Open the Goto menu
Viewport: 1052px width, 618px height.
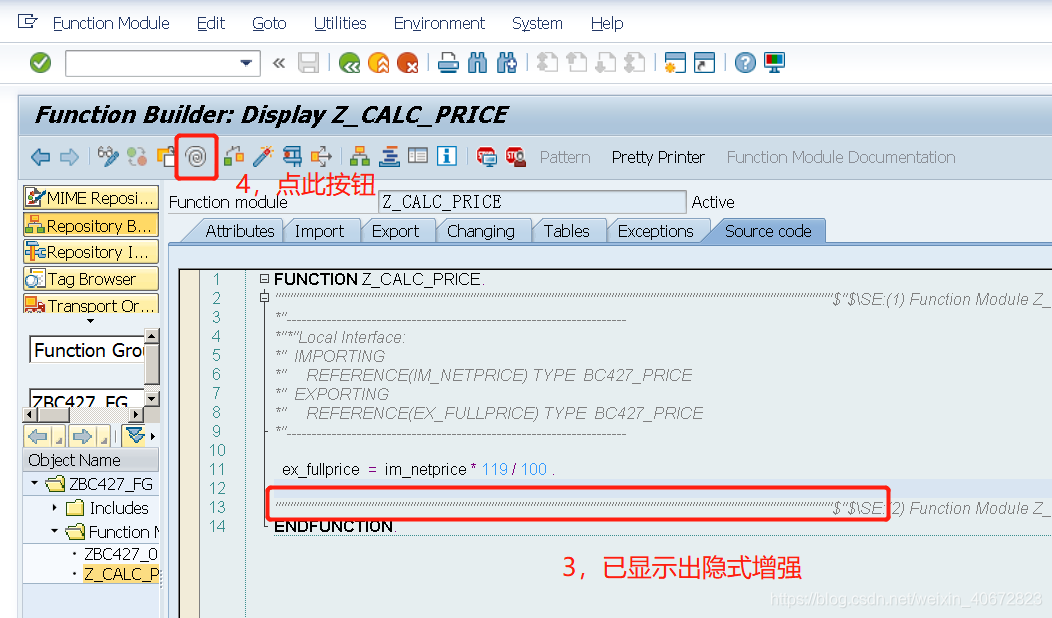[x=269, y=23]
